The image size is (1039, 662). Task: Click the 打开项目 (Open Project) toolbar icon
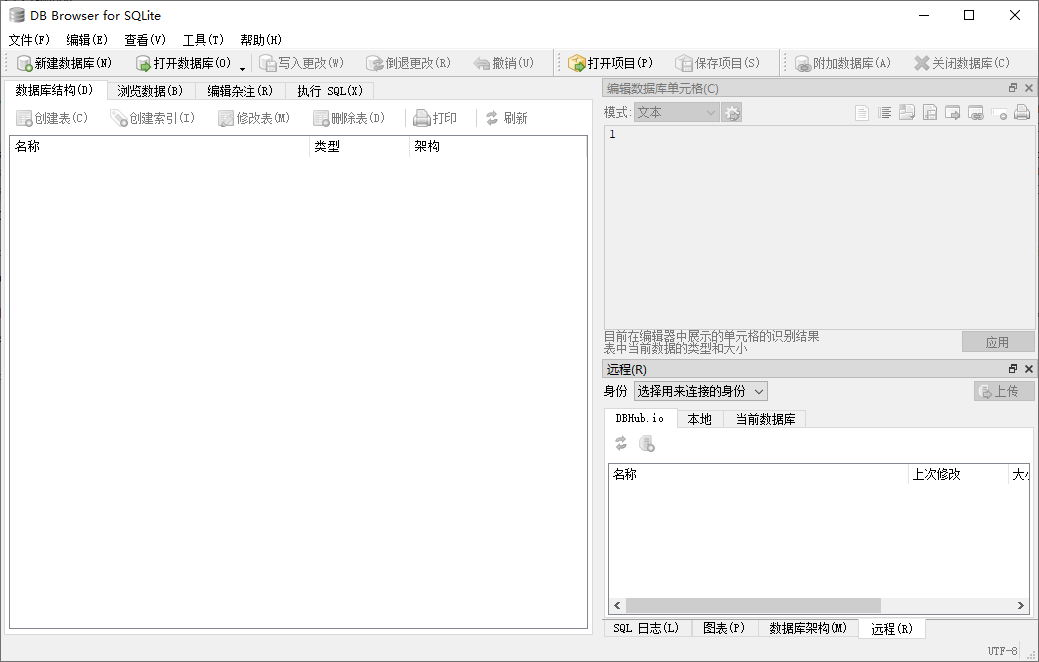577,63
